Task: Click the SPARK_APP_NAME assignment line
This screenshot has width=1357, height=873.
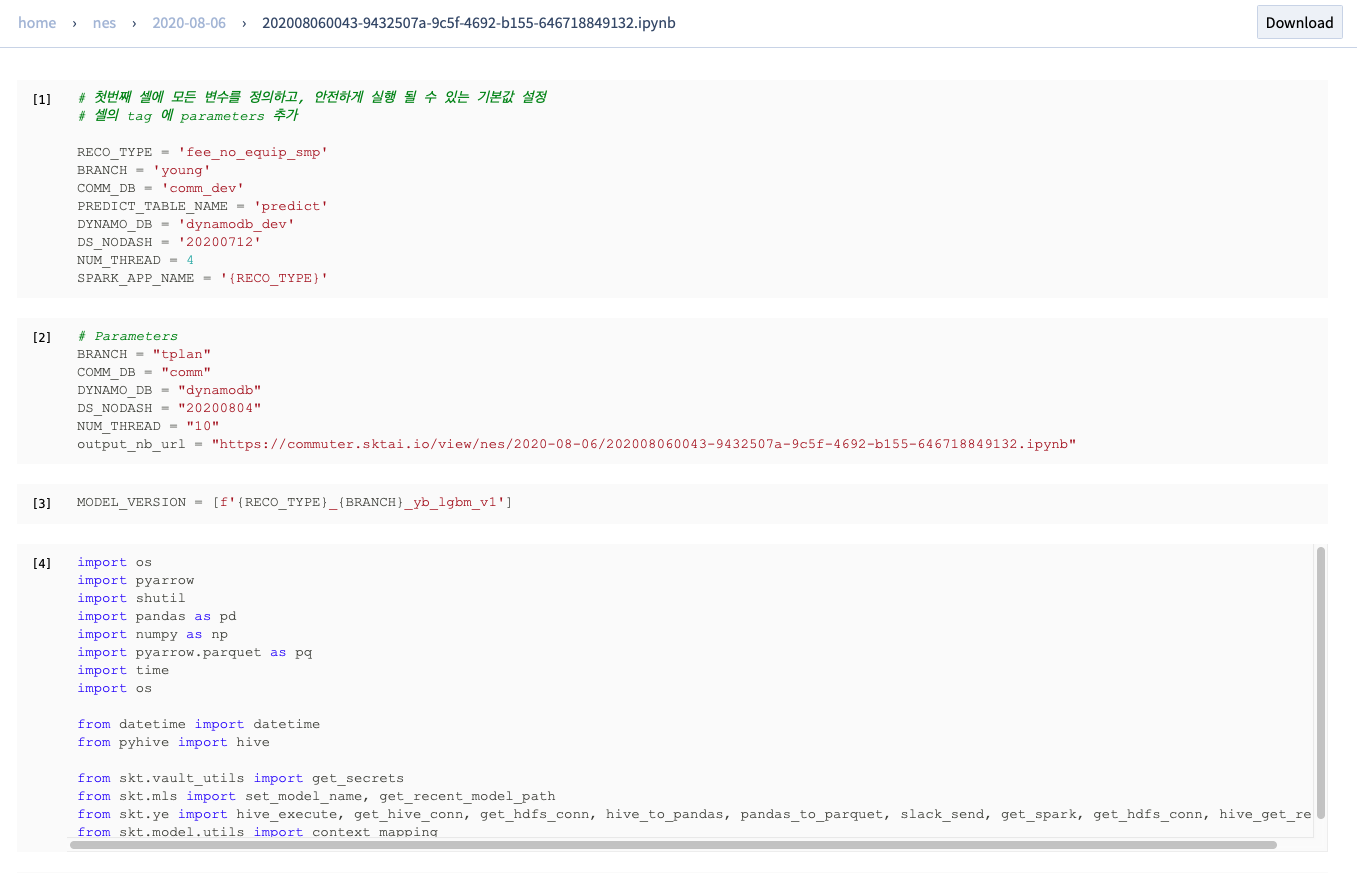Action: [202, 278]
